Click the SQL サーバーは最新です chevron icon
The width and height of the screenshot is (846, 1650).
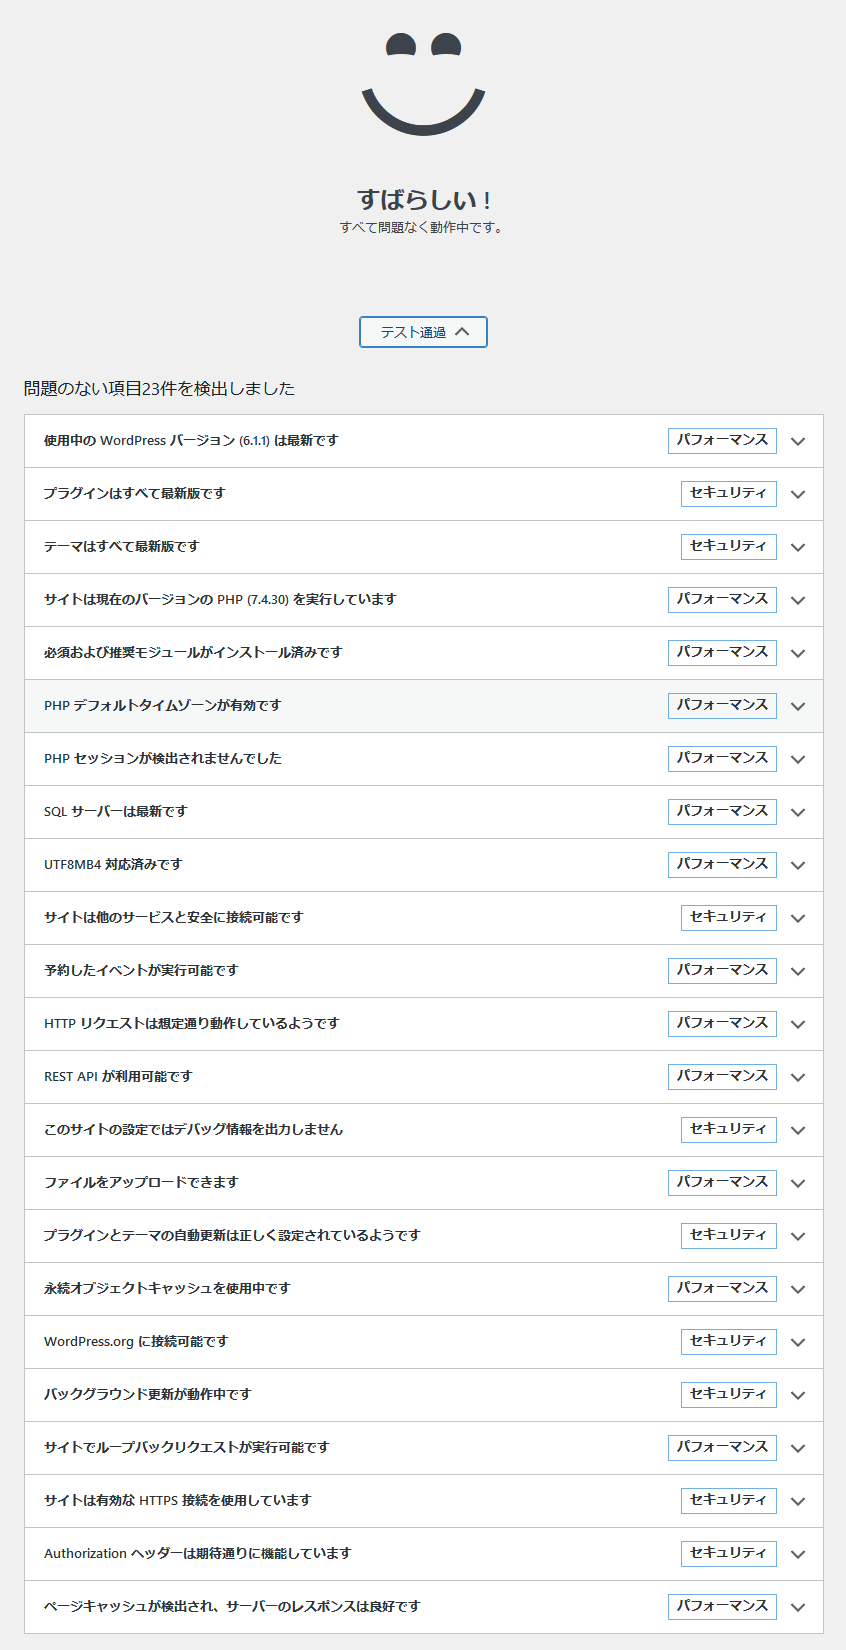coord(797,812)
